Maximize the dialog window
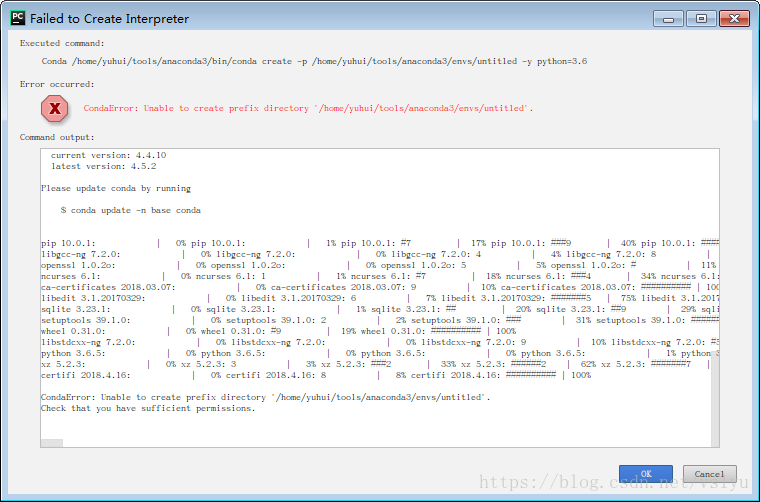760x502 pixels. click(x=701, y=19)
